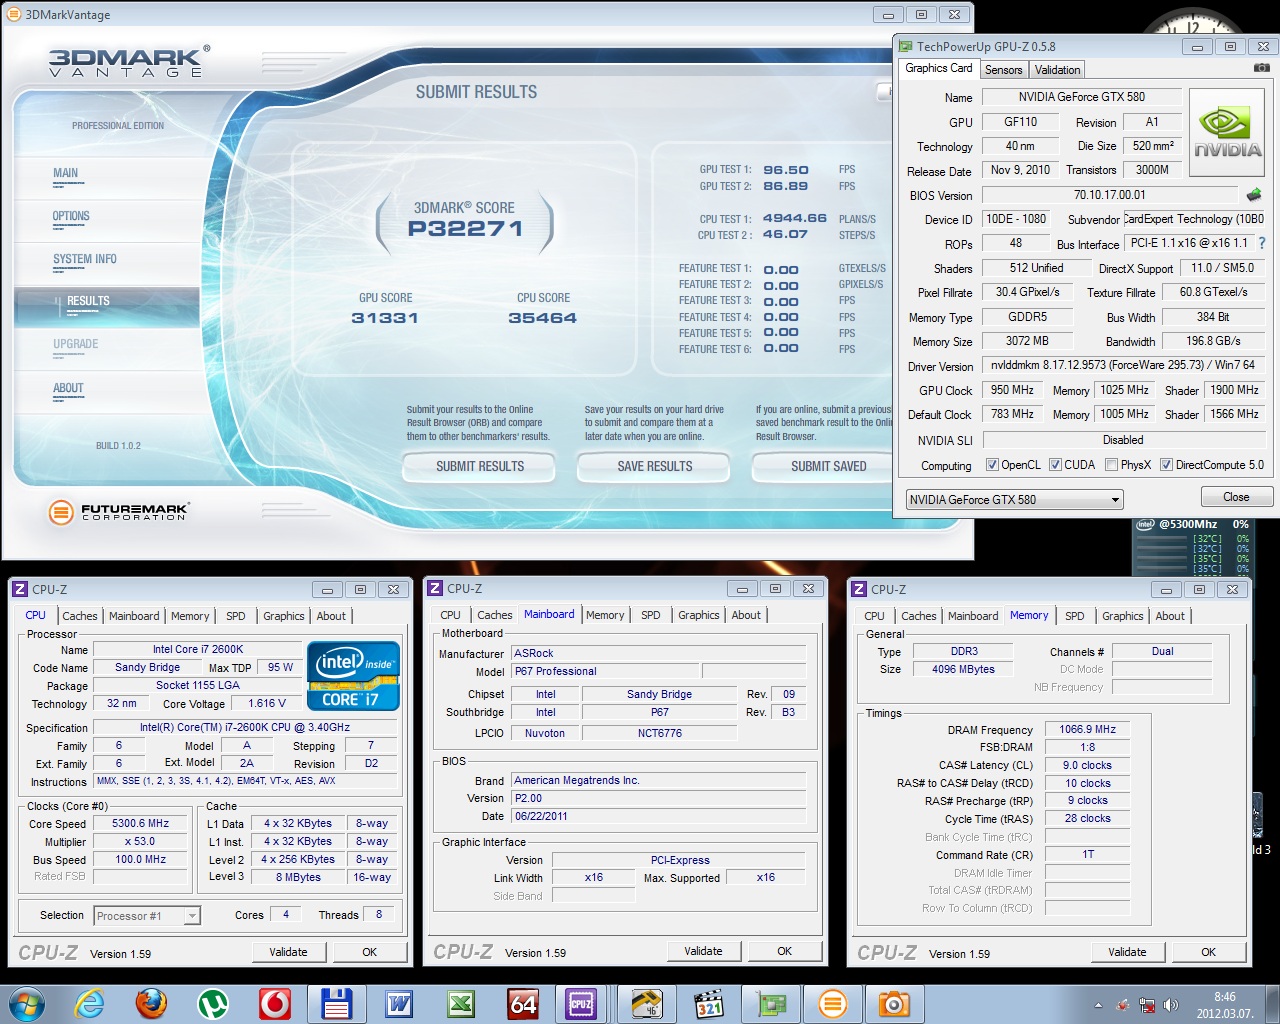Open SYSTEM INFO in 3DMark Vantage
1280x1024 pixels.
pos(85,259)
